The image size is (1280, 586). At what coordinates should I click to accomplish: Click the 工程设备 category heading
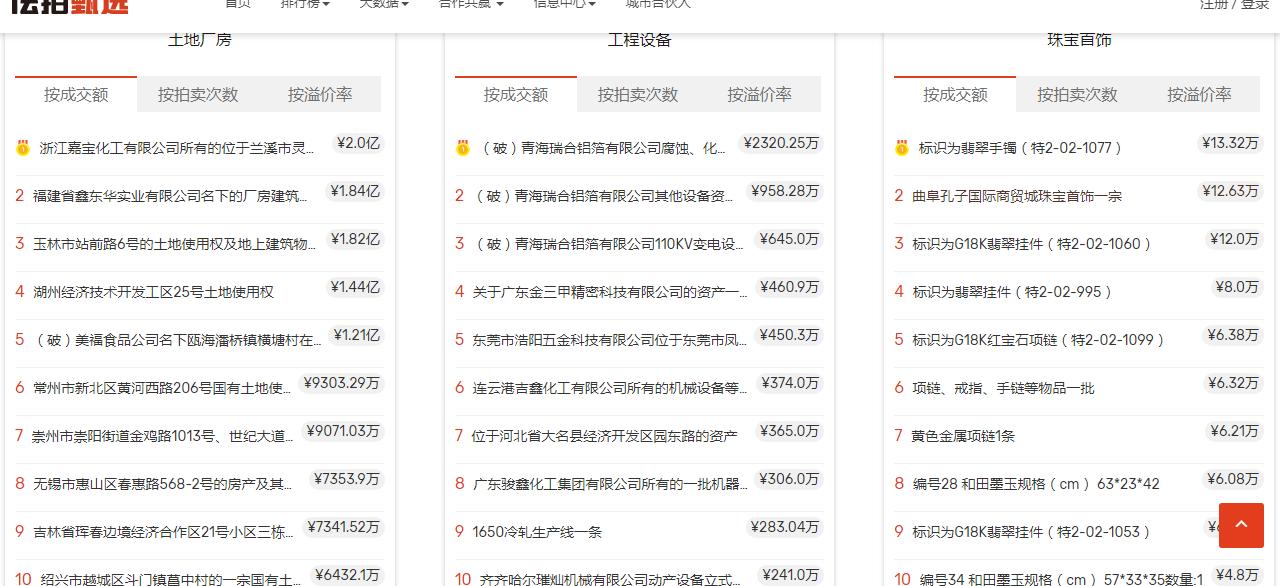click(x=640, y=40)
